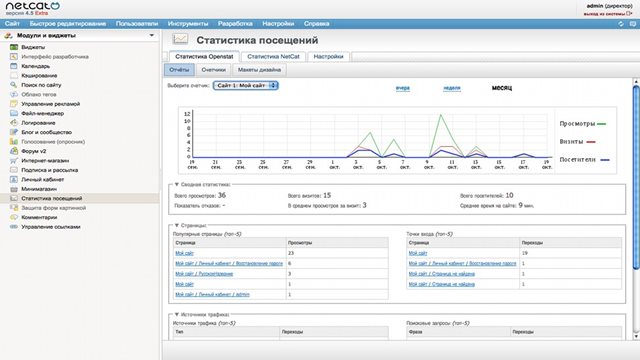Click the Файл-менеджер folder icon

point(14,113)
